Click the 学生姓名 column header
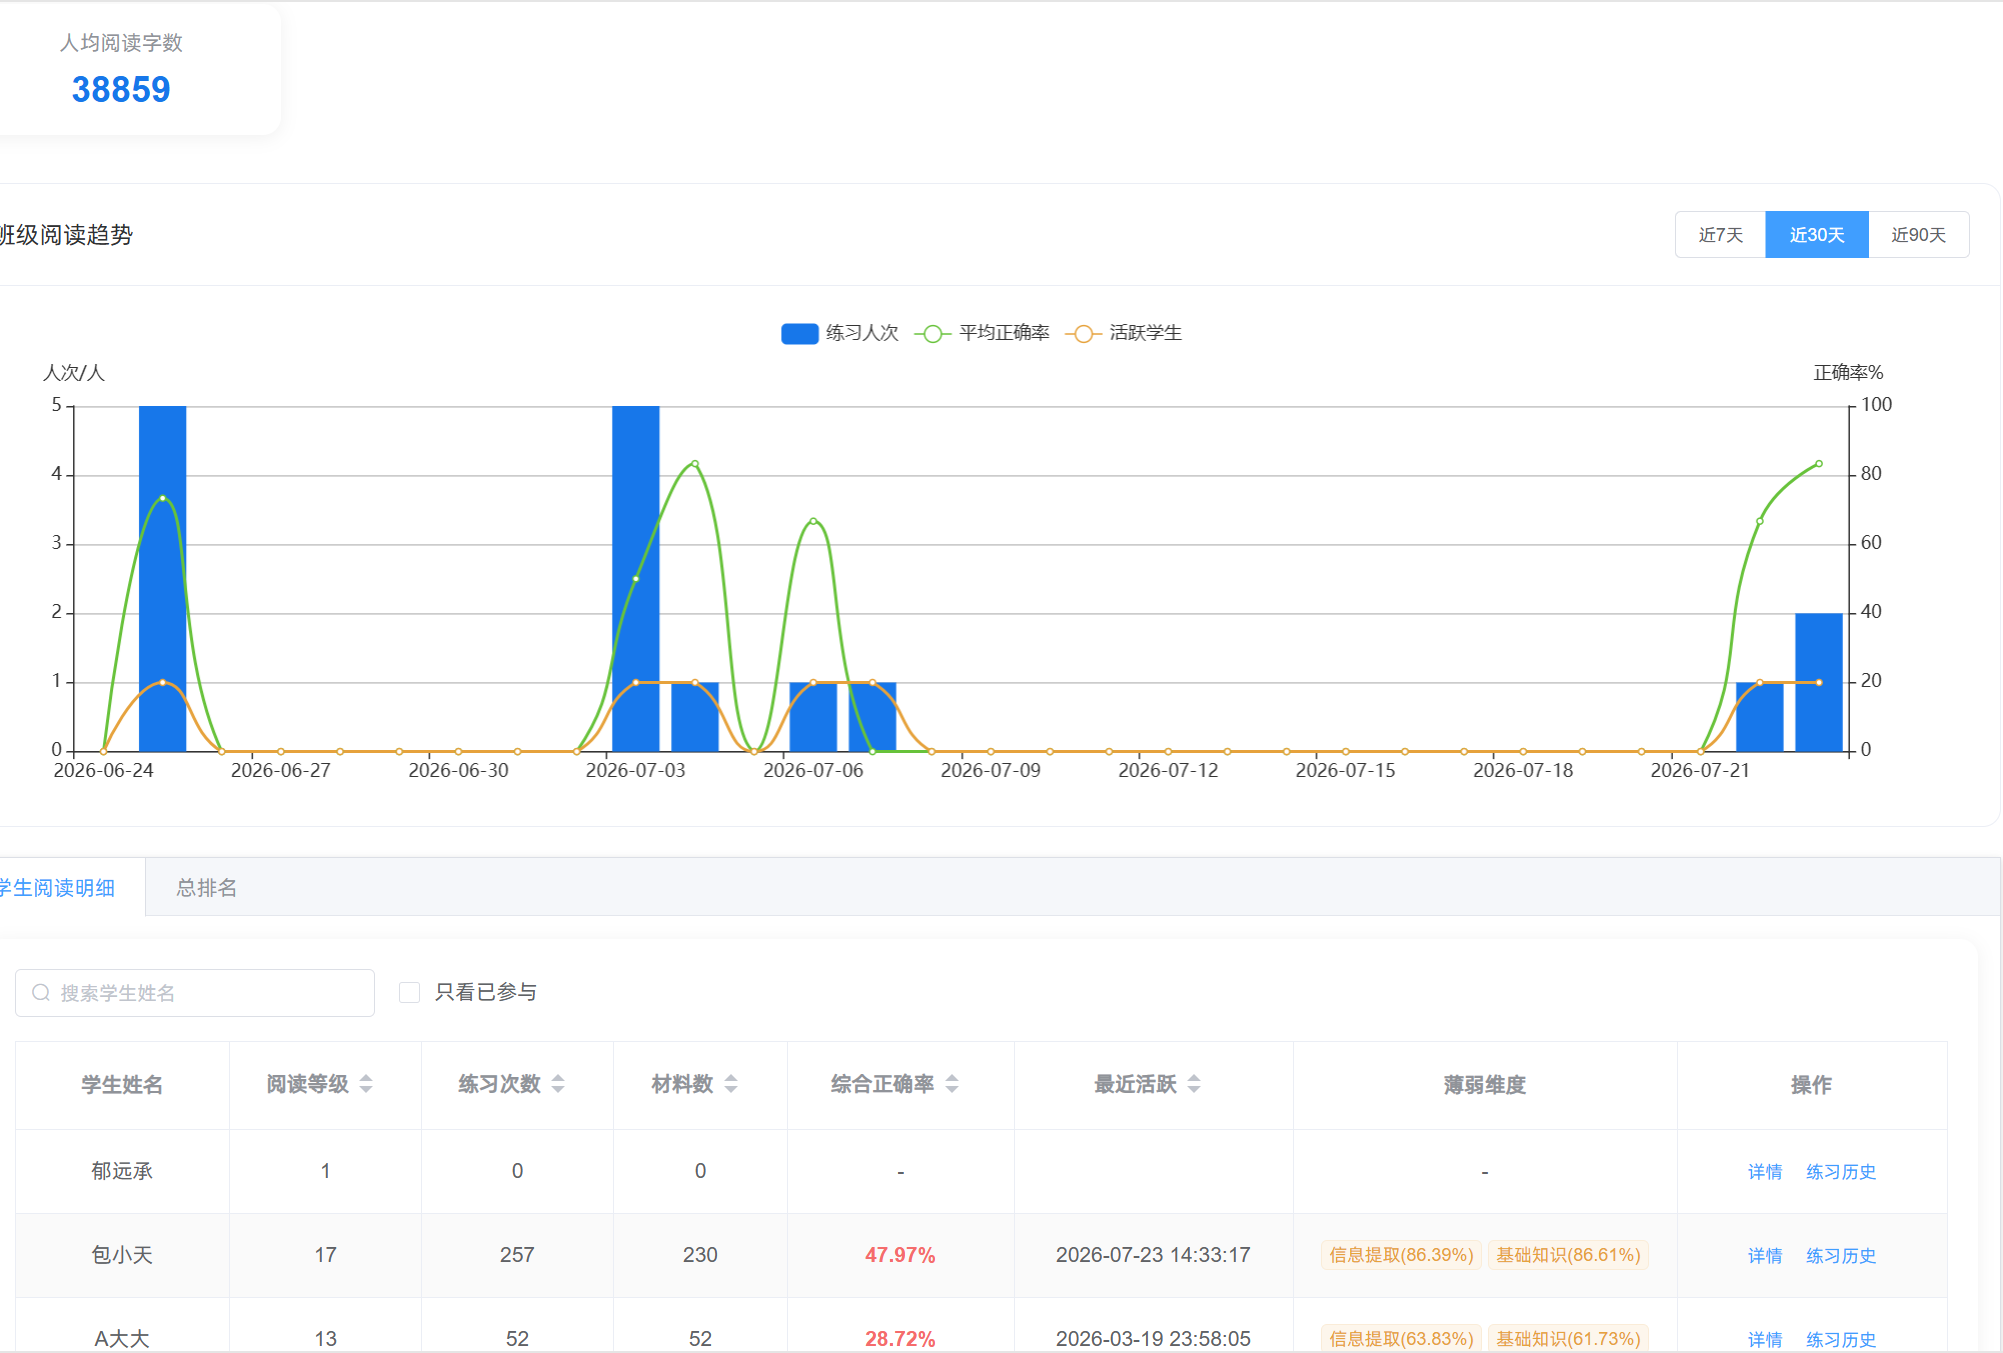2003x1353 pixels. click(122, 1085)
